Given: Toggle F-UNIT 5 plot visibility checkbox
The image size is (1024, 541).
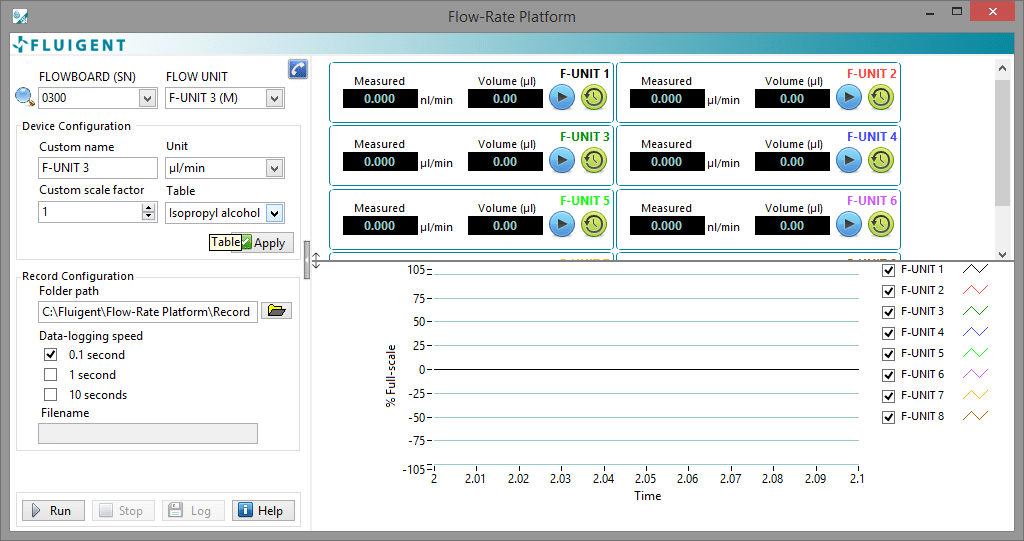Looking at the screenshot, I should [888, 353].
